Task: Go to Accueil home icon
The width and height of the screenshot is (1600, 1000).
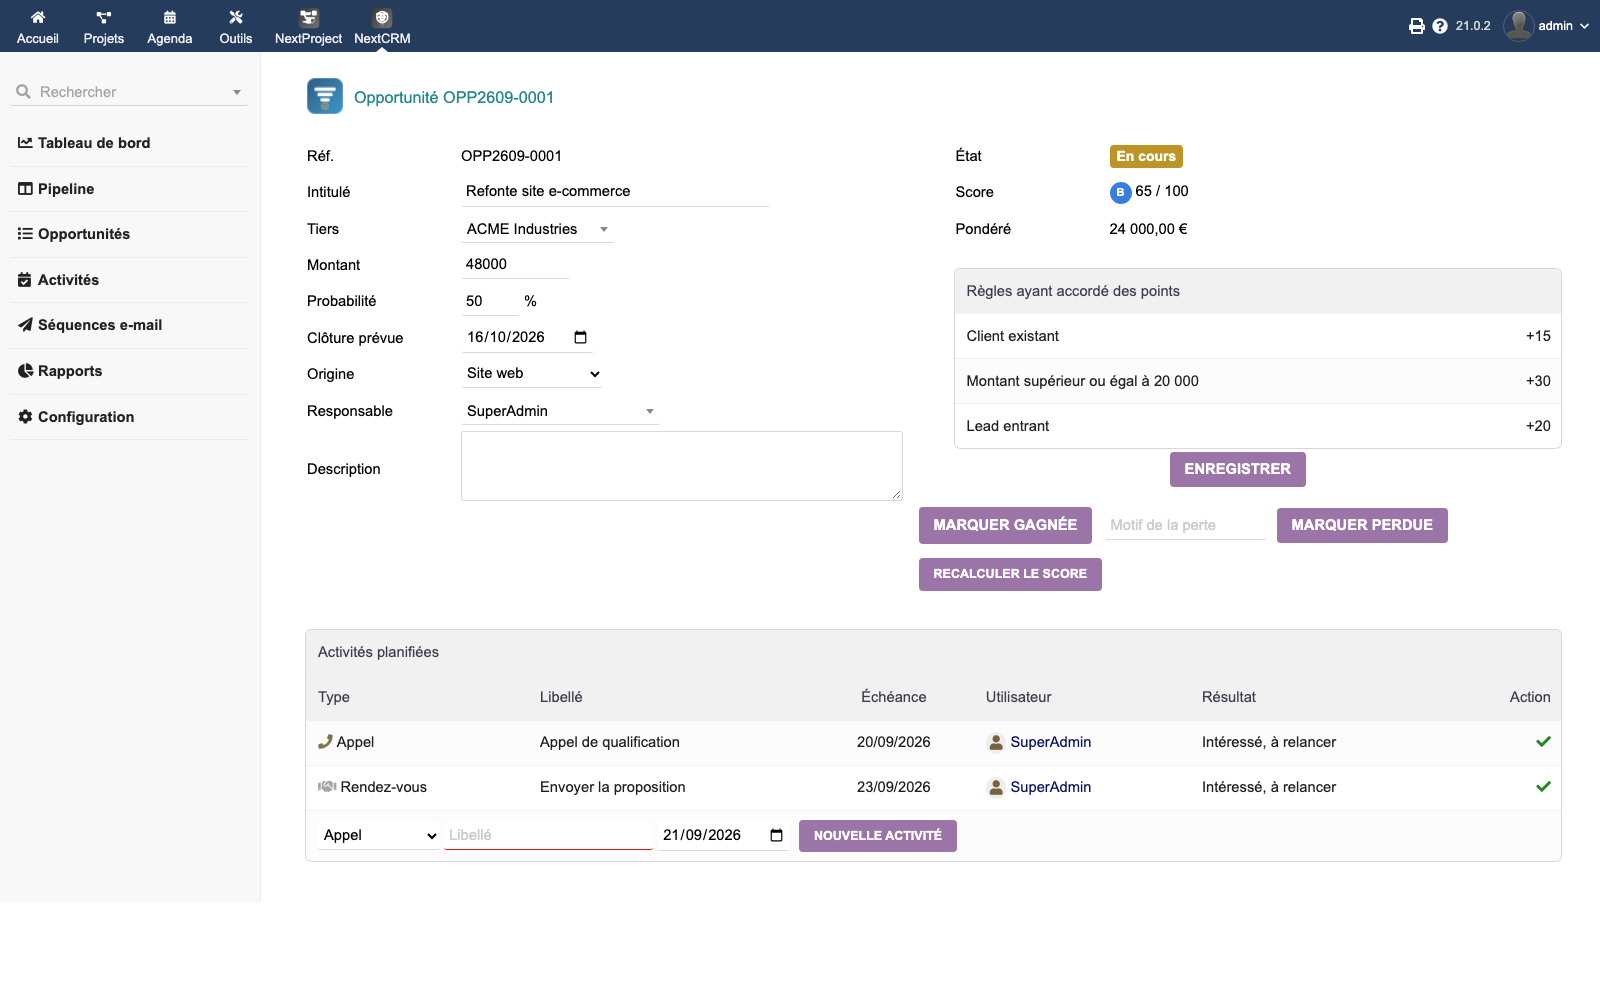Action: click(x=38, y=17)
